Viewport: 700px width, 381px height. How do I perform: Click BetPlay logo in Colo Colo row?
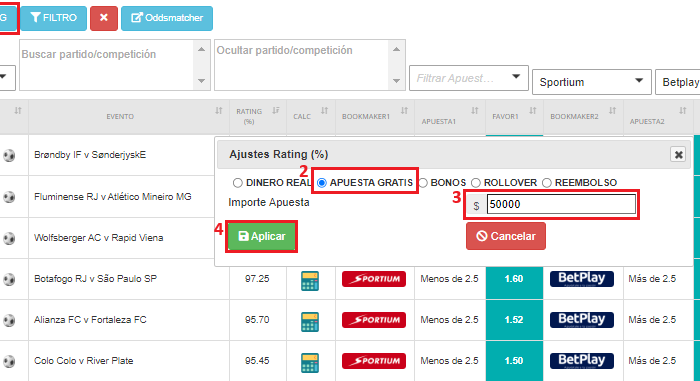pyautogui.click(x=582, y=361)
